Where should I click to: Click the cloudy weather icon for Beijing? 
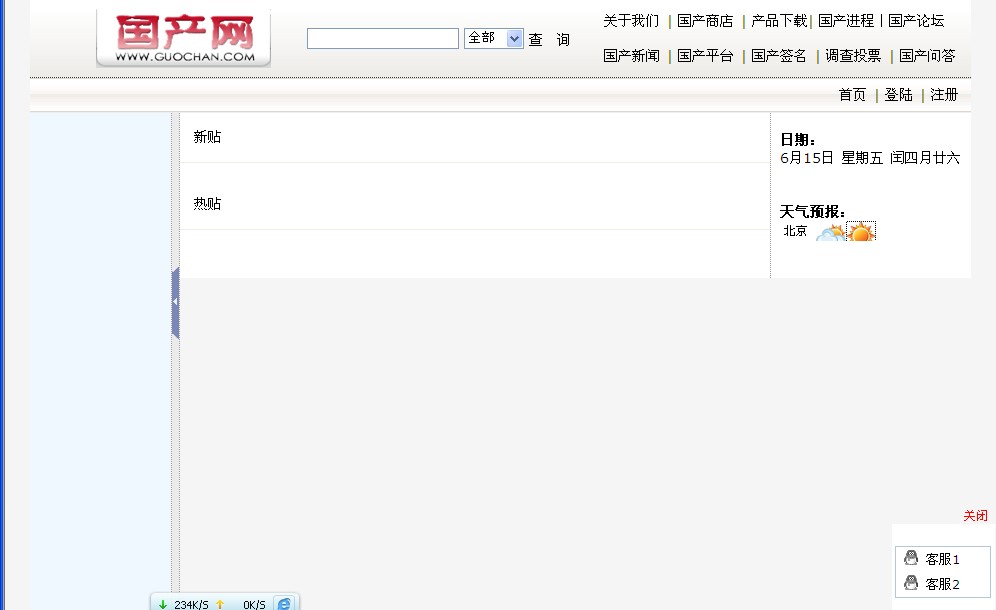[x=830, y=233]
